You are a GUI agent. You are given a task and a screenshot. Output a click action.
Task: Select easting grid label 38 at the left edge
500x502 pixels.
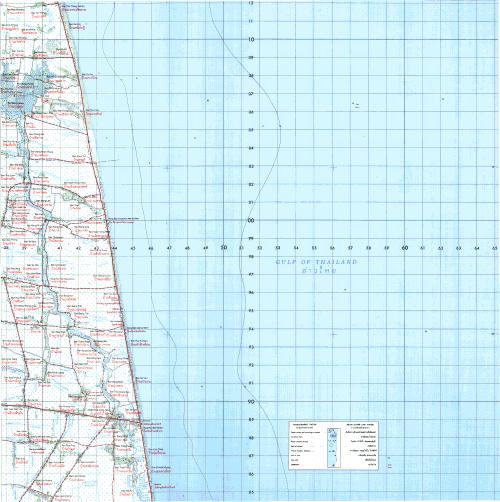[x=6, y=248]
